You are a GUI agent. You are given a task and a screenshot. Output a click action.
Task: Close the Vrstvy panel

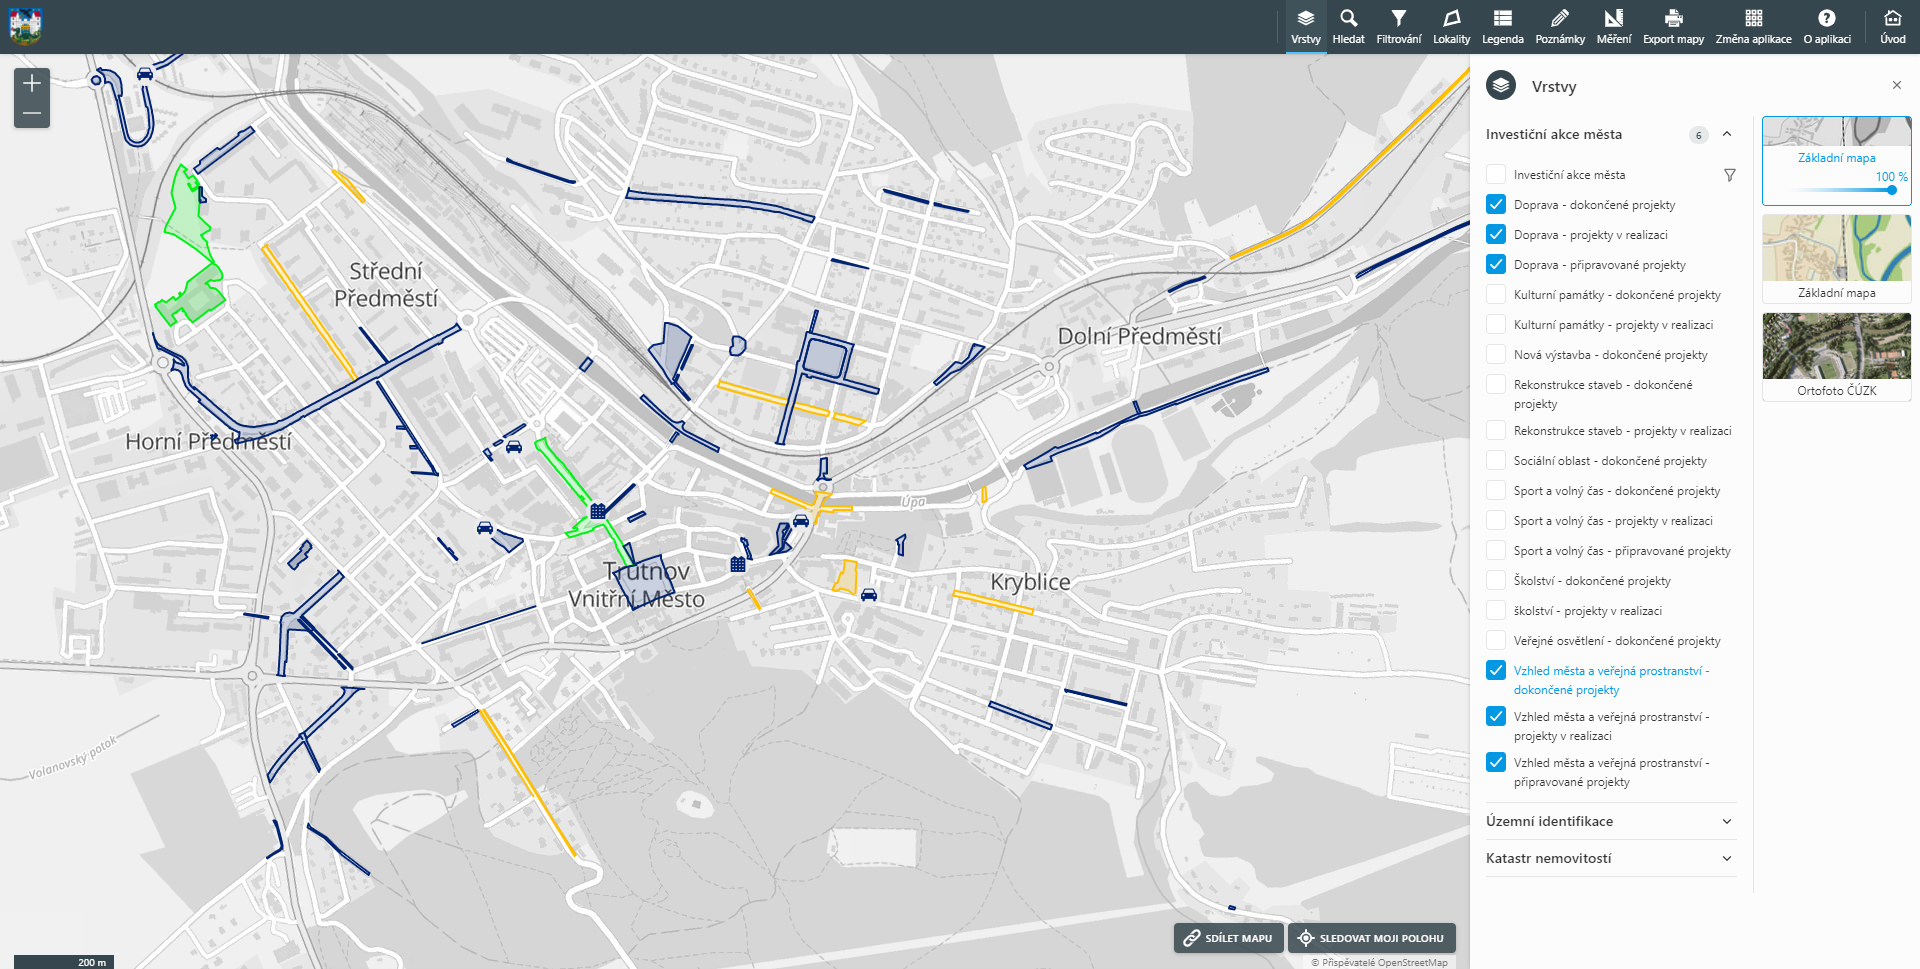point(1896,86)
